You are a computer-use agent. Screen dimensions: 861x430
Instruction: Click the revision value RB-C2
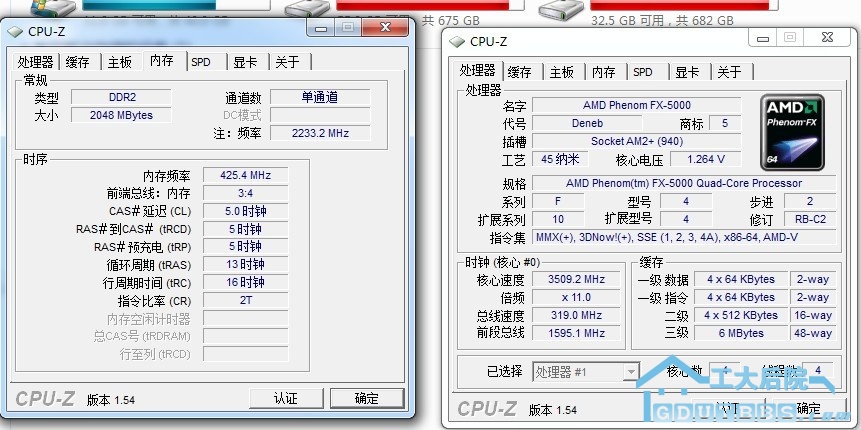pos(810,219)
